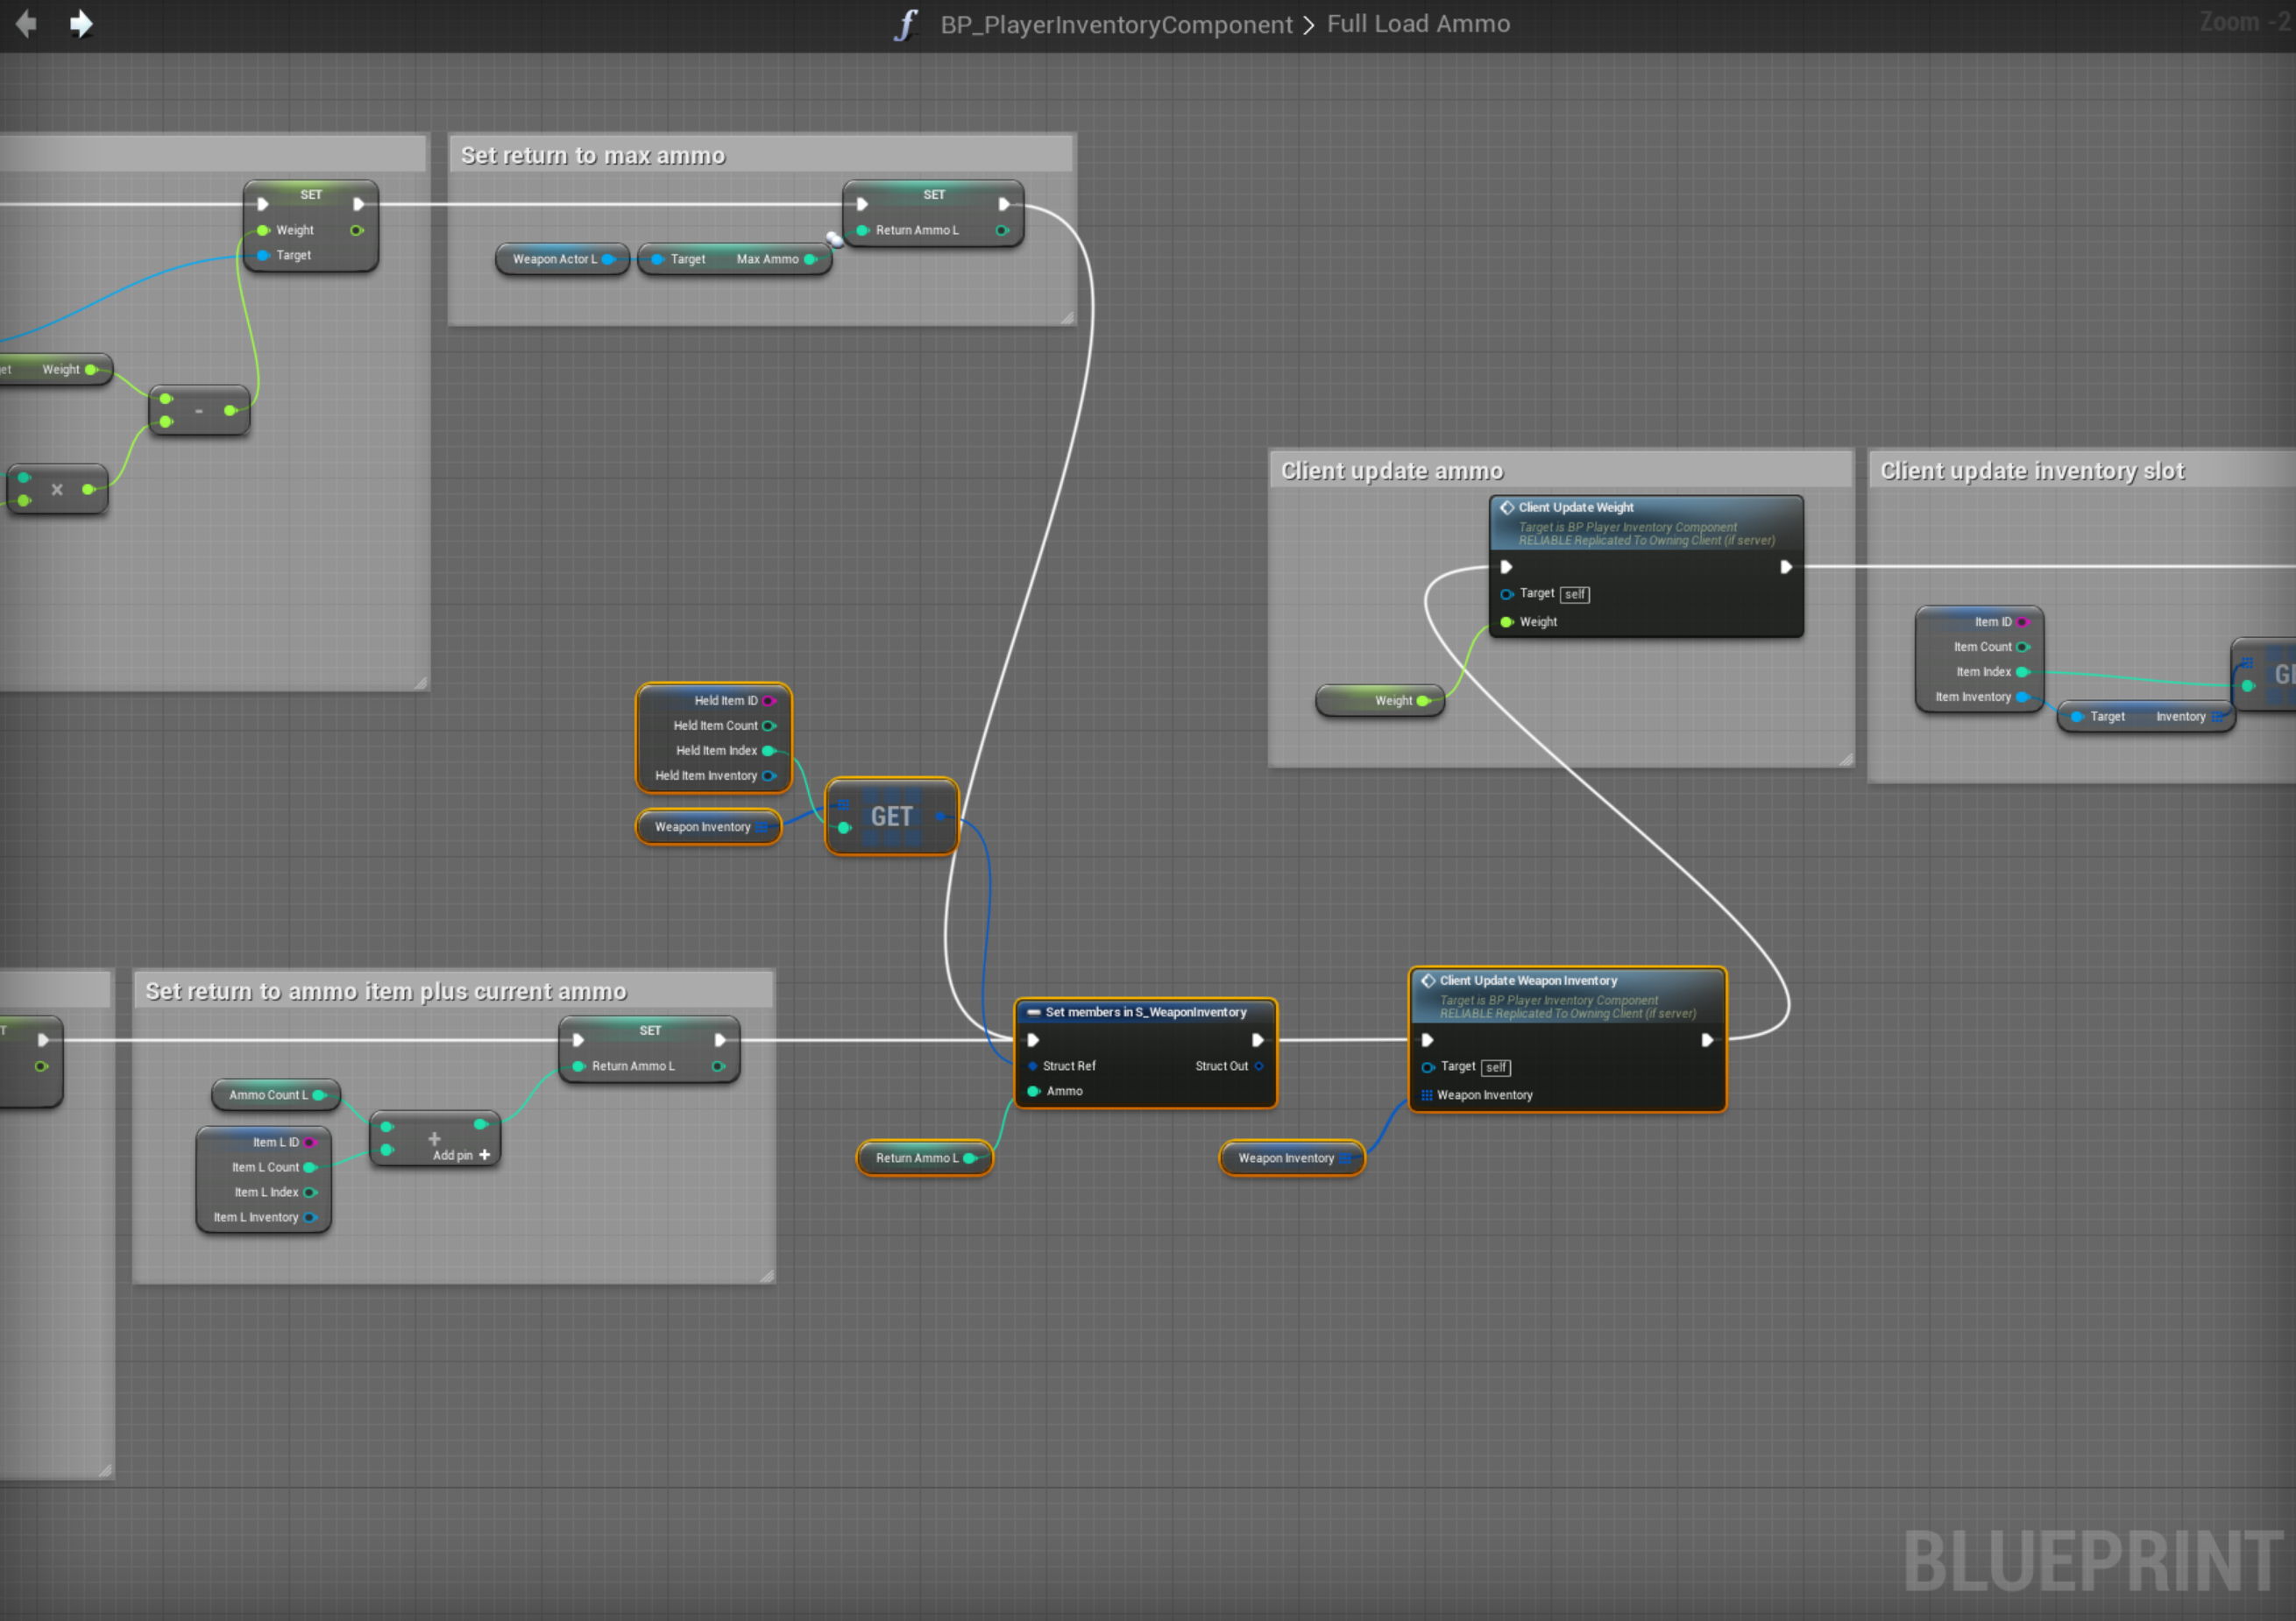The width and height of the screenshot is (2296, 1621).
Task: Click collapse icon on Set members node title
Action: 1034,1013
